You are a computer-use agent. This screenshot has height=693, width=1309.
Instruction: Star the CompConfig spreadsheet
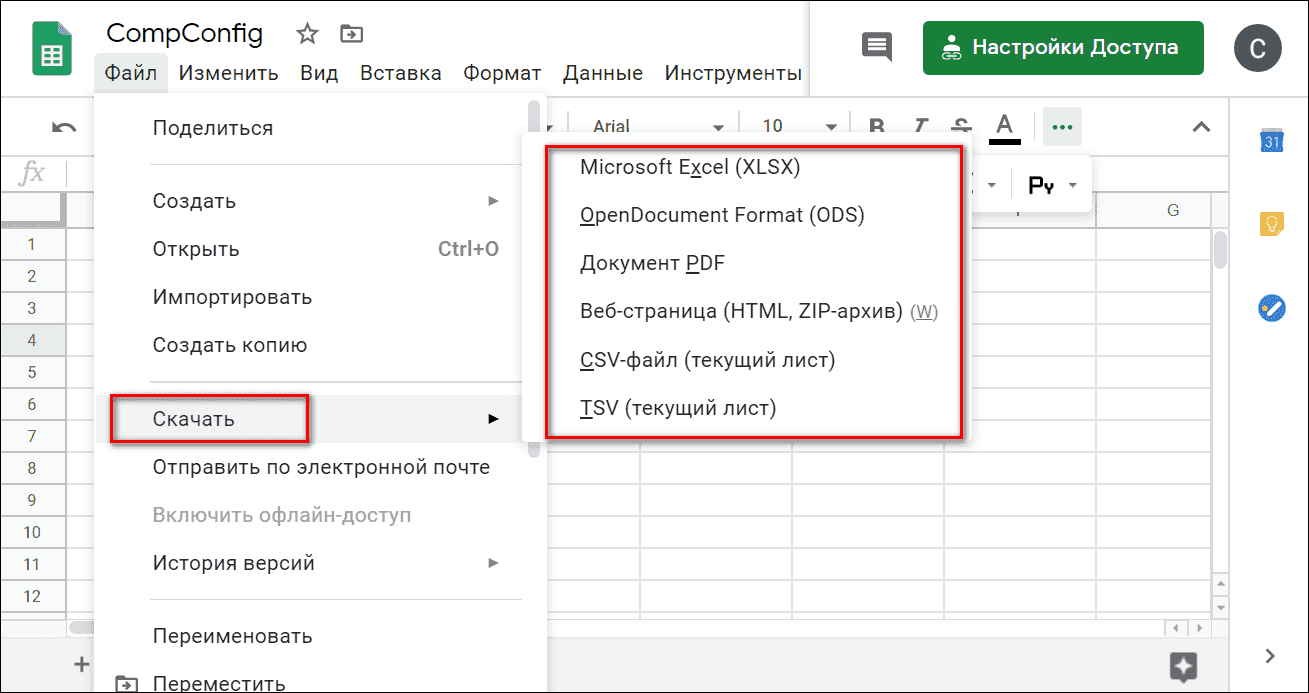click(x=307, y=33)
